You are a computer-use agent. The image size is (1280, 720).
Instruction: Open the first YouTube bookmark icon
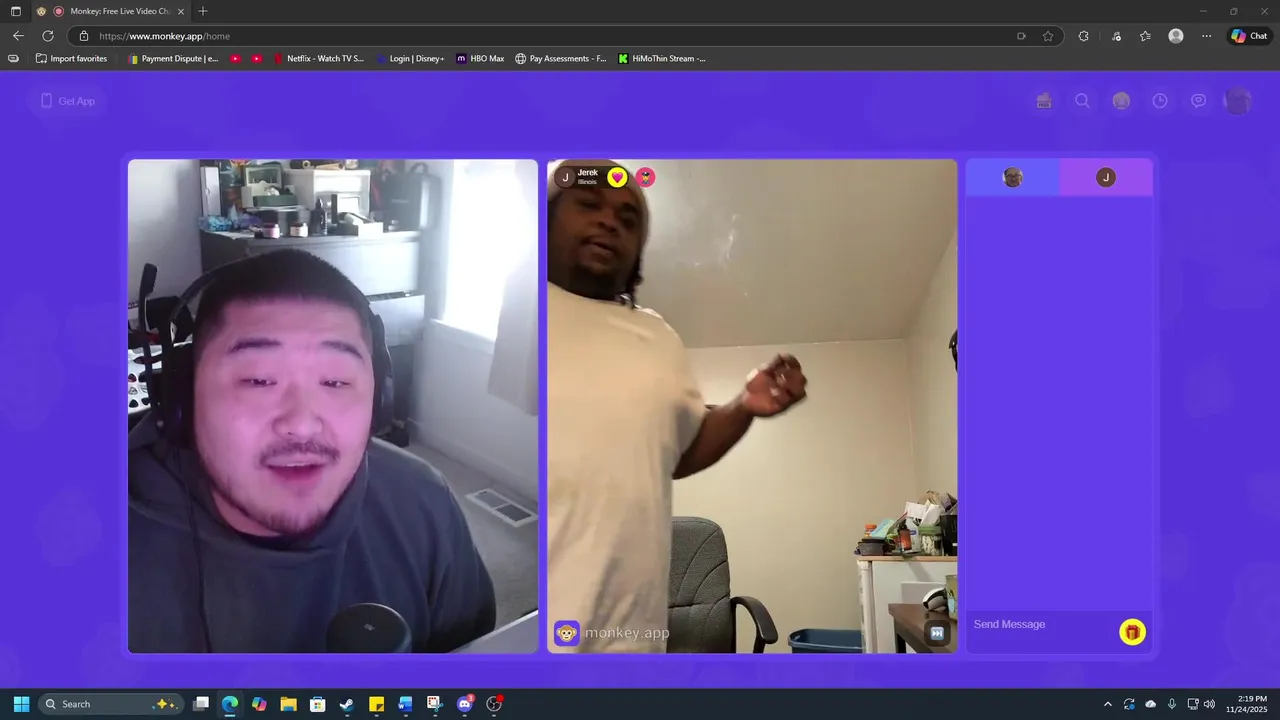click(x=235, y=59)
